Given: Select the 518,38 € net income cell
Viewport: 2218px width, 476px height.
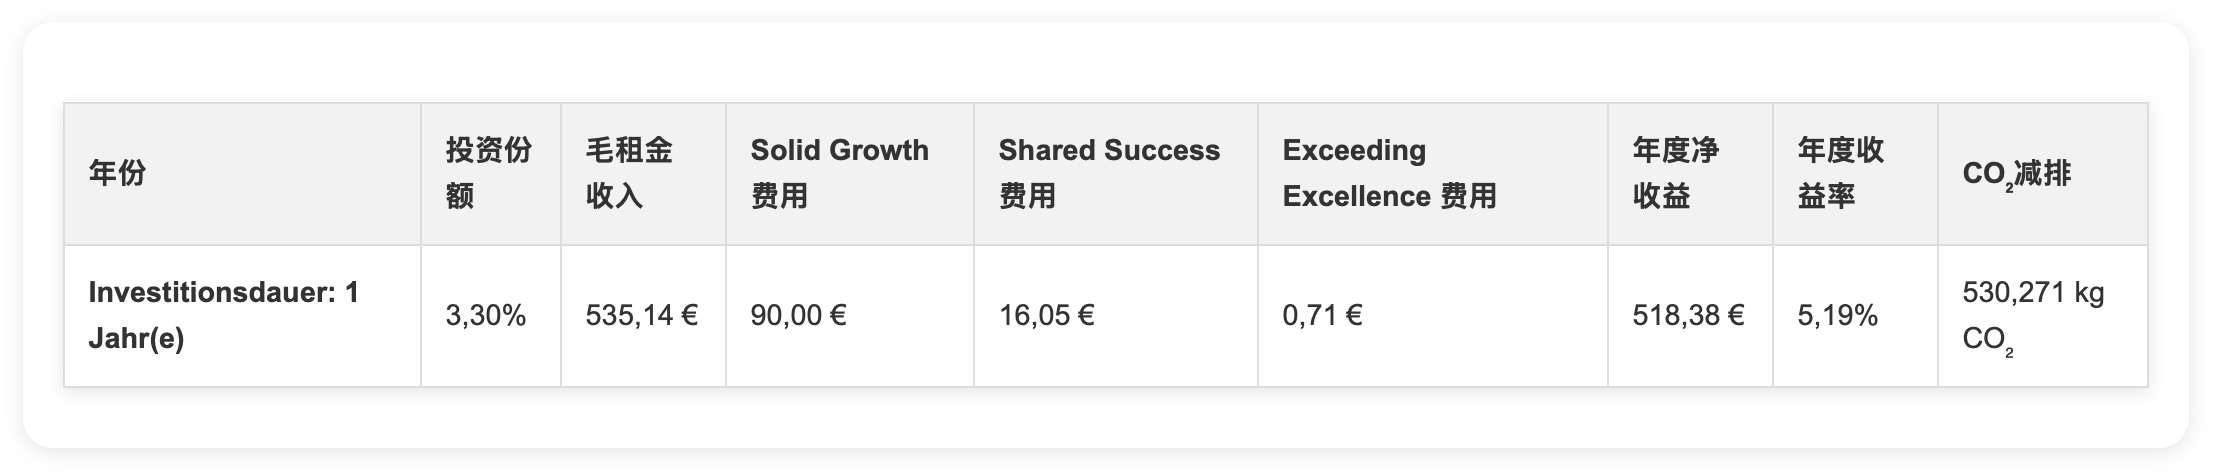Looking at the screenshot, I should [1688, 316].
